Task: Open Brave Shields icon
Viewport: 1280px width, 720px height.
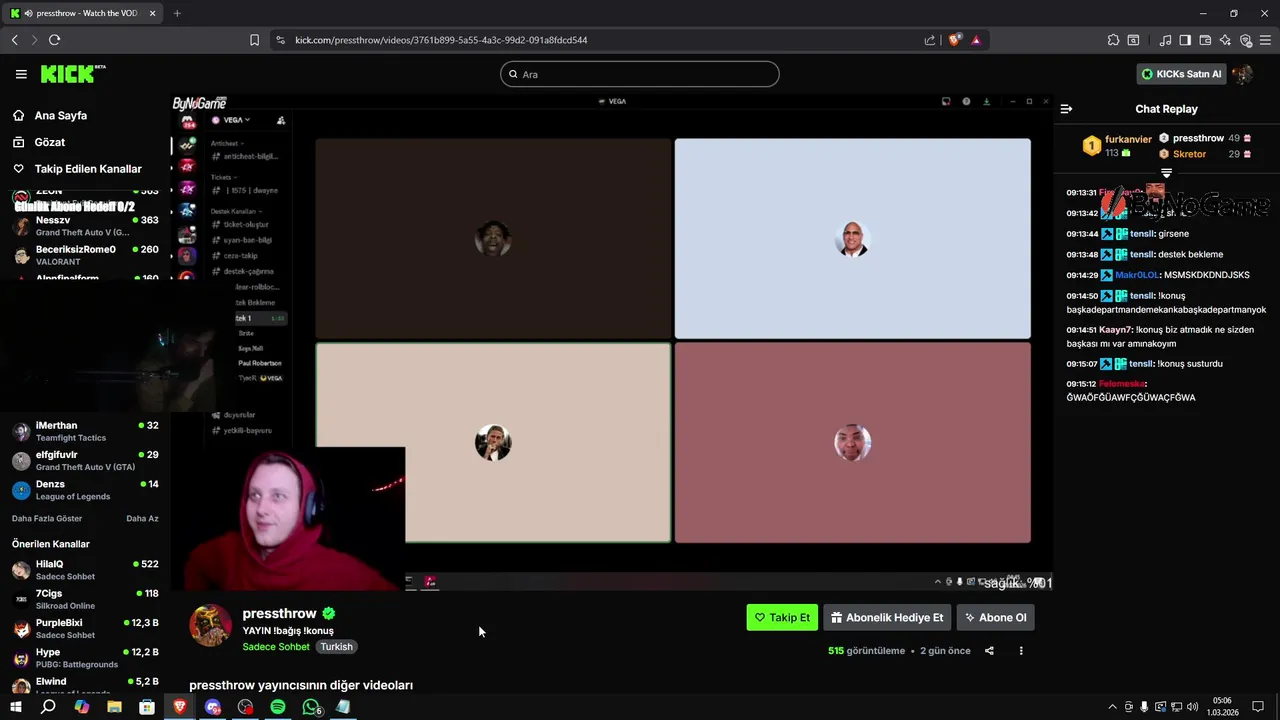Action: 954,40
